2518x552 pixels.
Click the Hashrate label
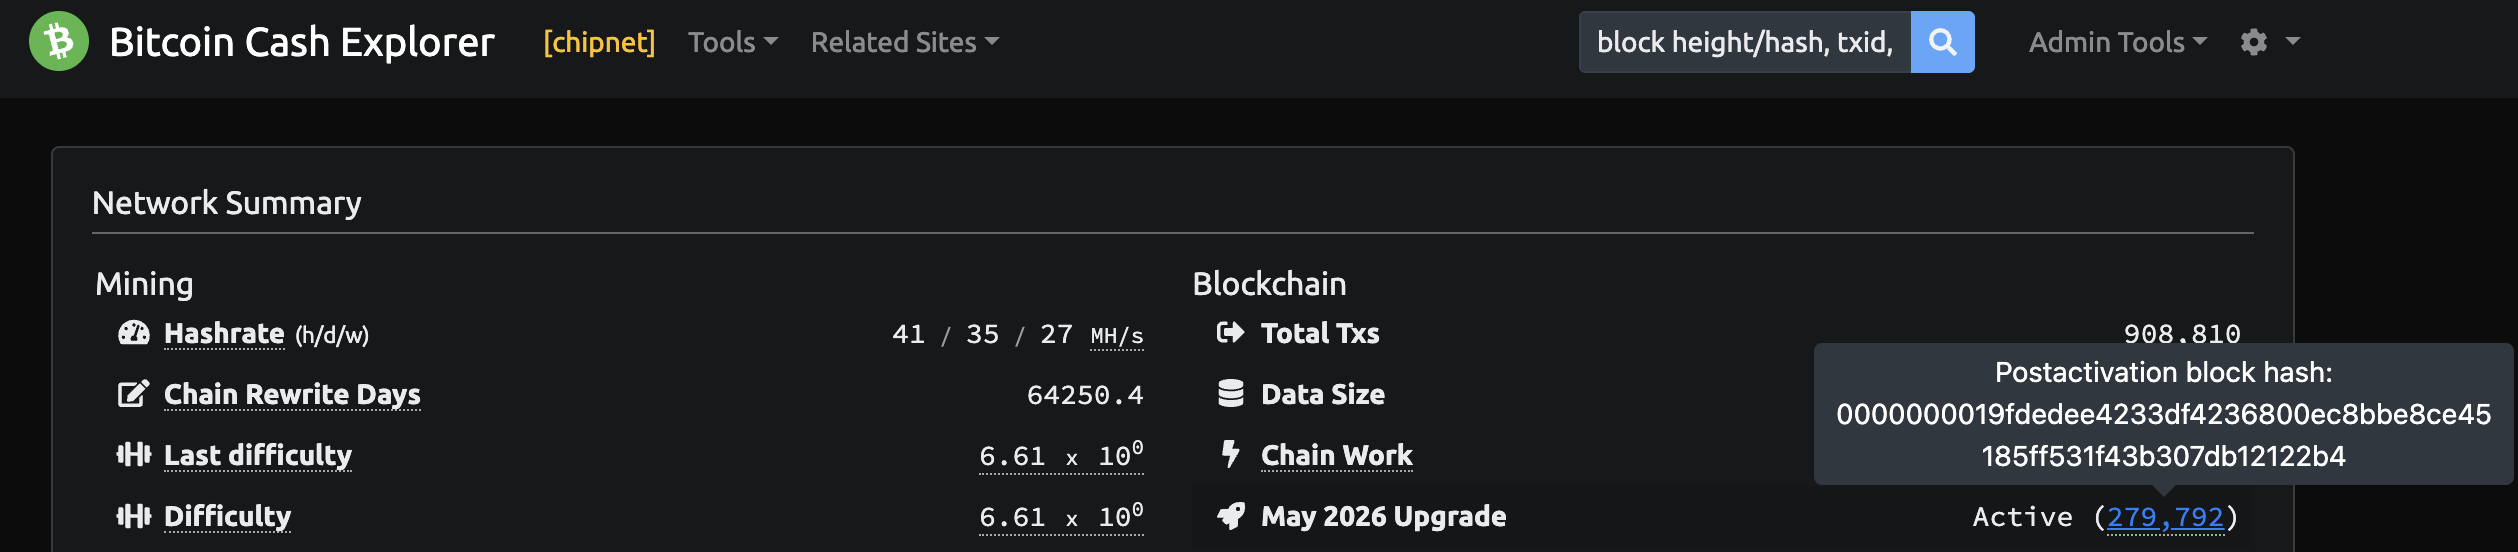224,333
